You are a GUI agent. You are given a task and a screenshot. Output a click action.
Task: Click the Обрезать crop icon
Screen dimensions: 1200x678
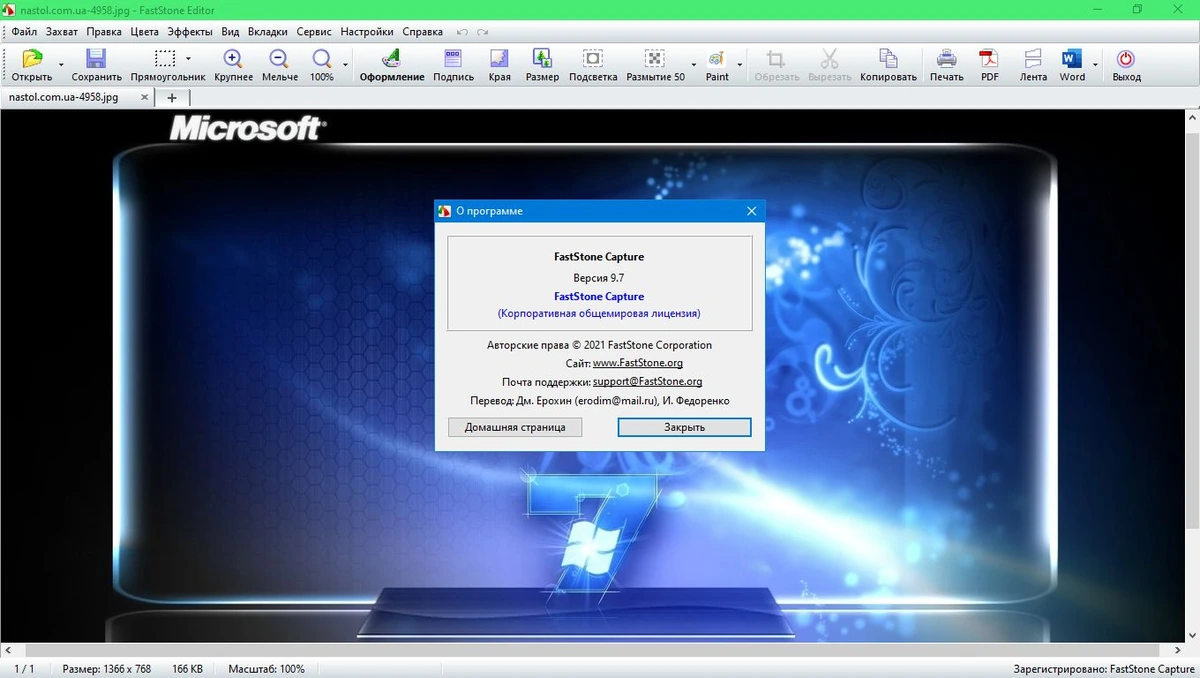tap(776, 59)
